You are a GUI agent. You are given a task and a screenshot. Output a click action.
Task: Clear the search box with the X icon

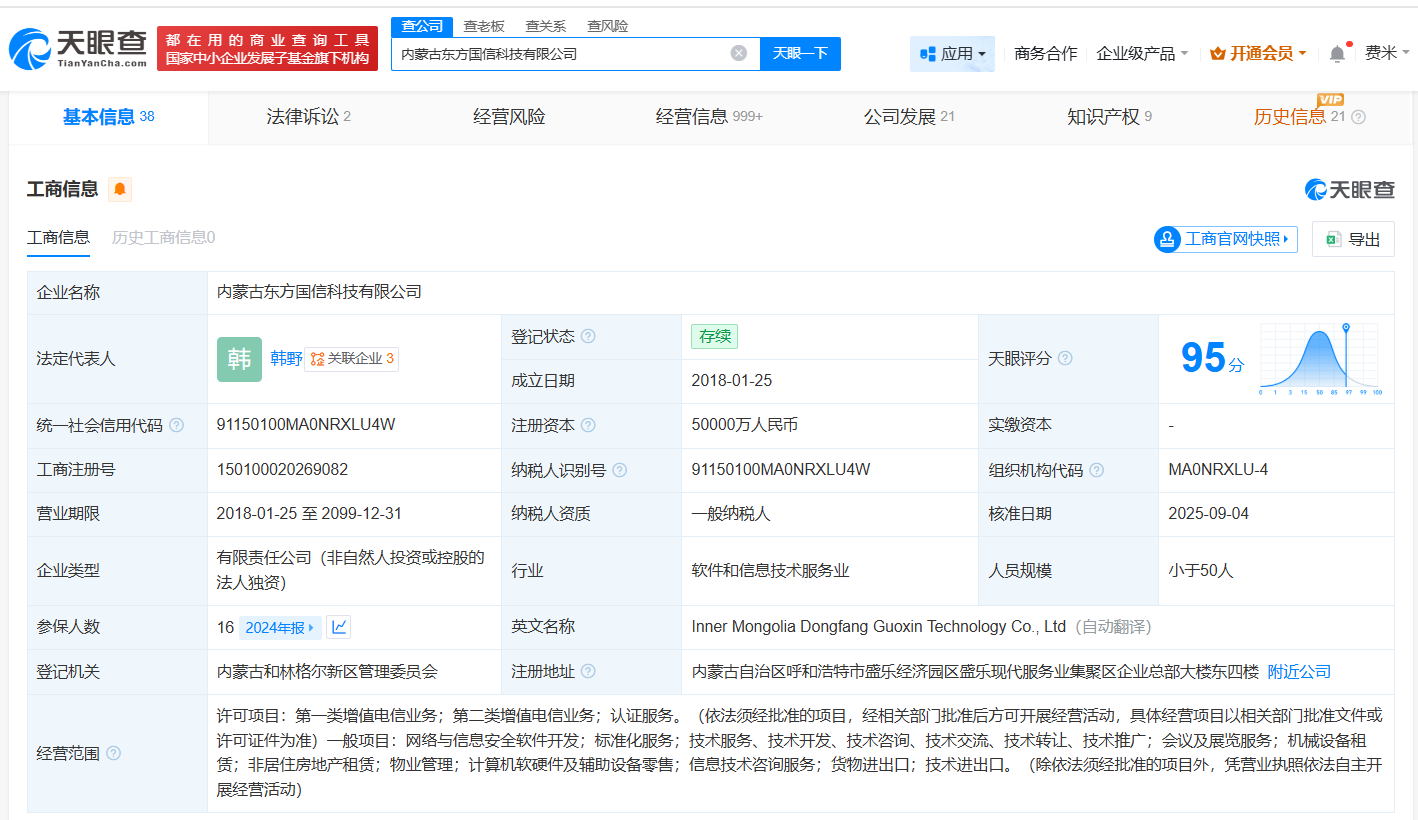(x=737, y=54)
